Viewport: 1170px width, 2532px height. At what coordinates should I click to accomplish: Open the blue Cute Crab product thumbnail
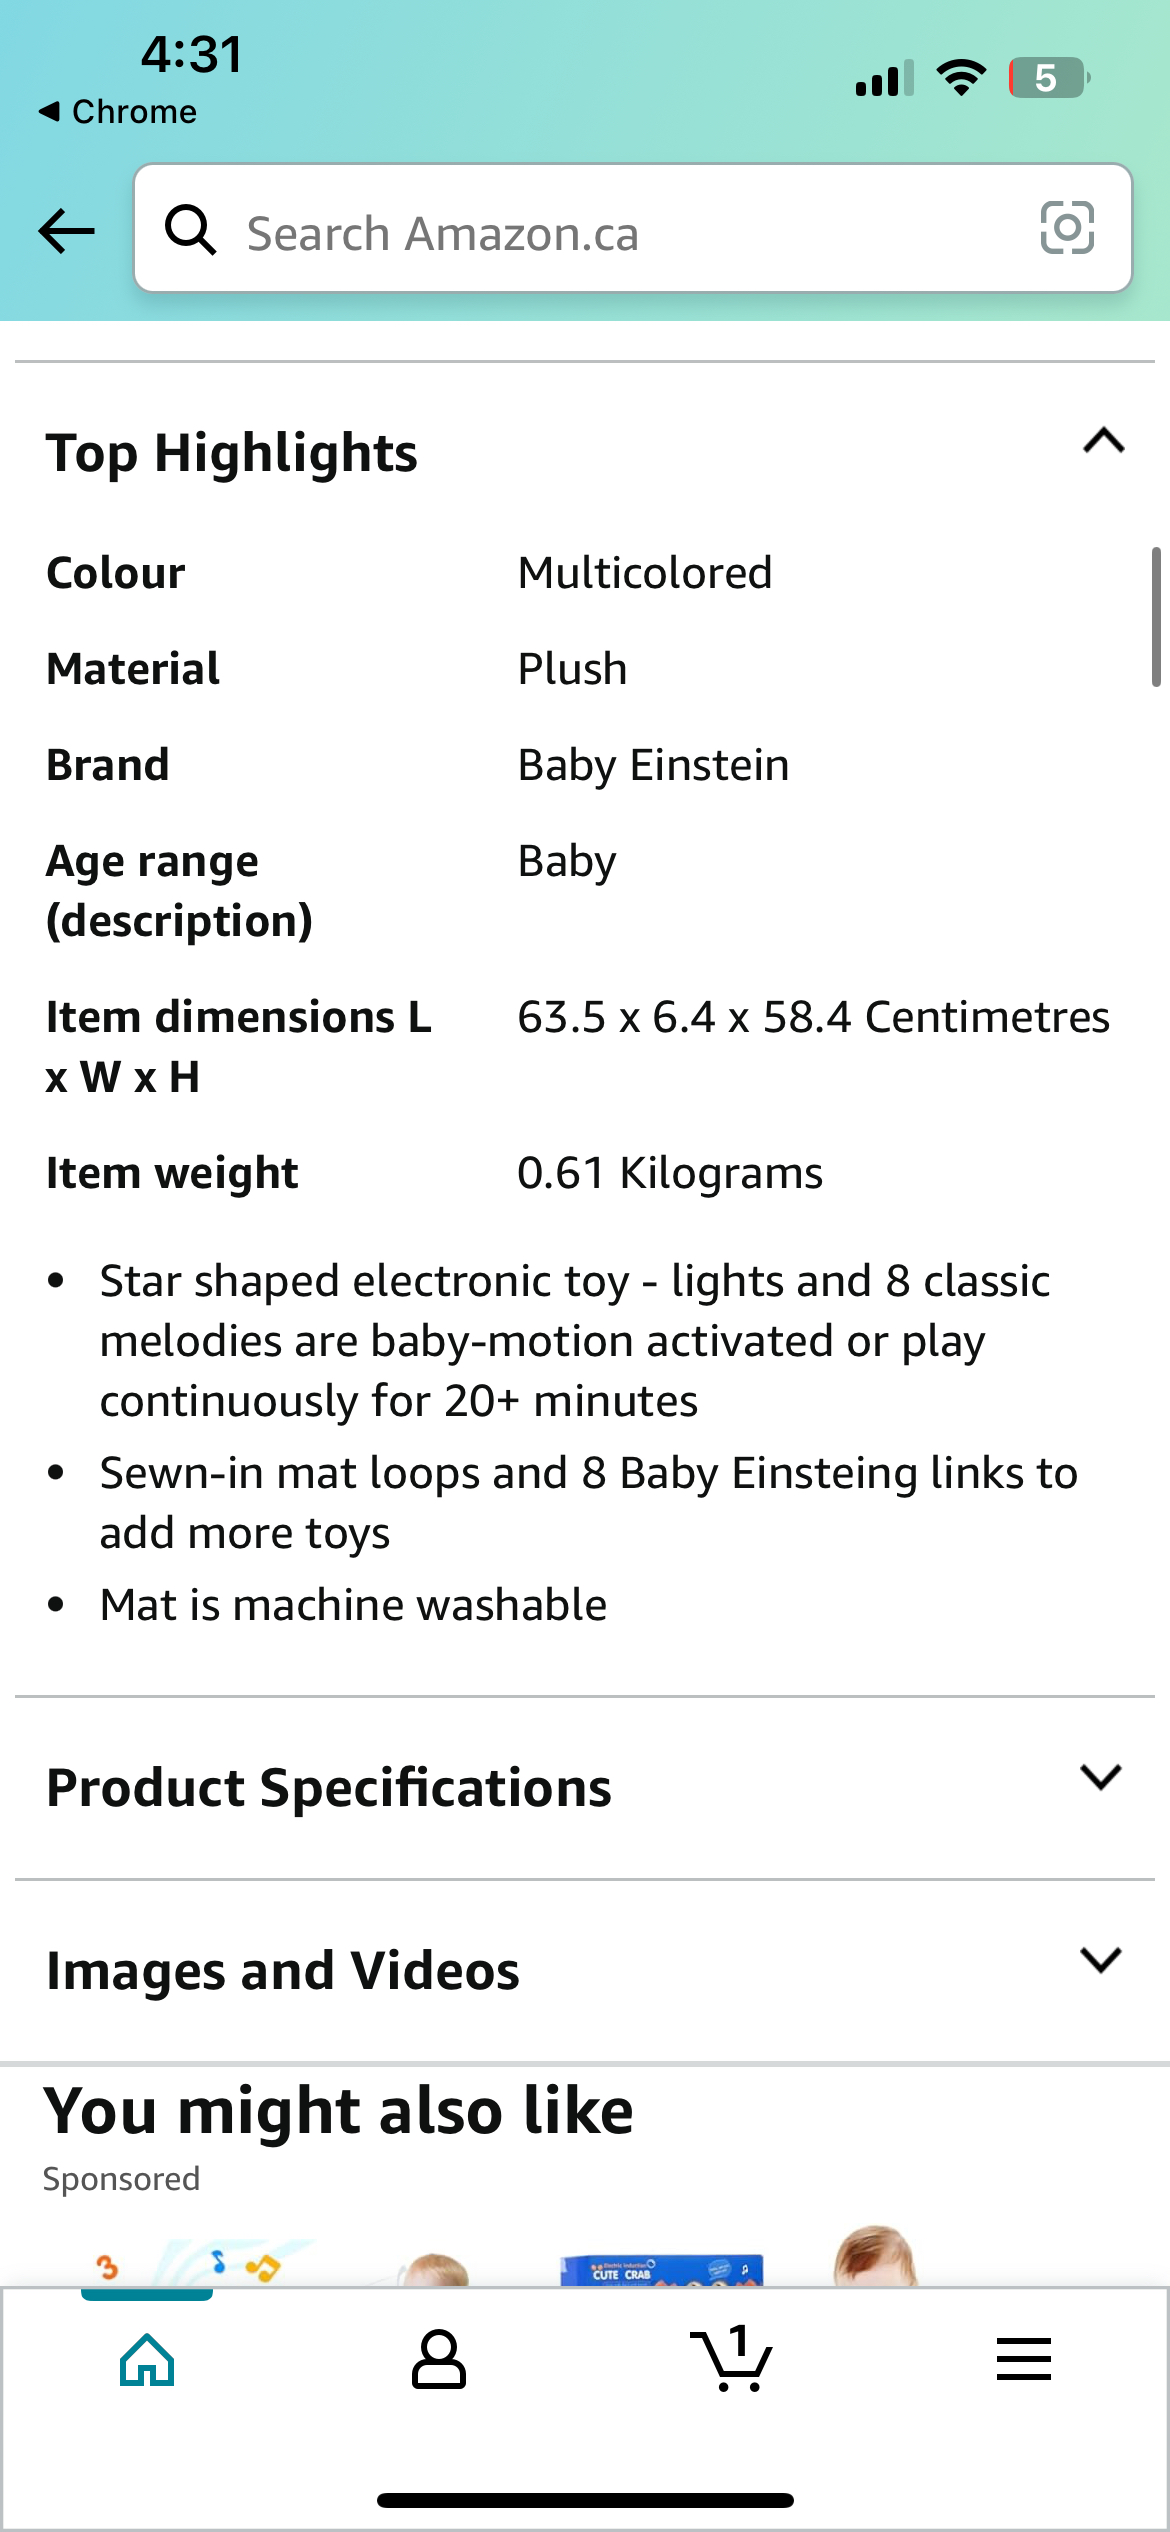click(662, 2268)
